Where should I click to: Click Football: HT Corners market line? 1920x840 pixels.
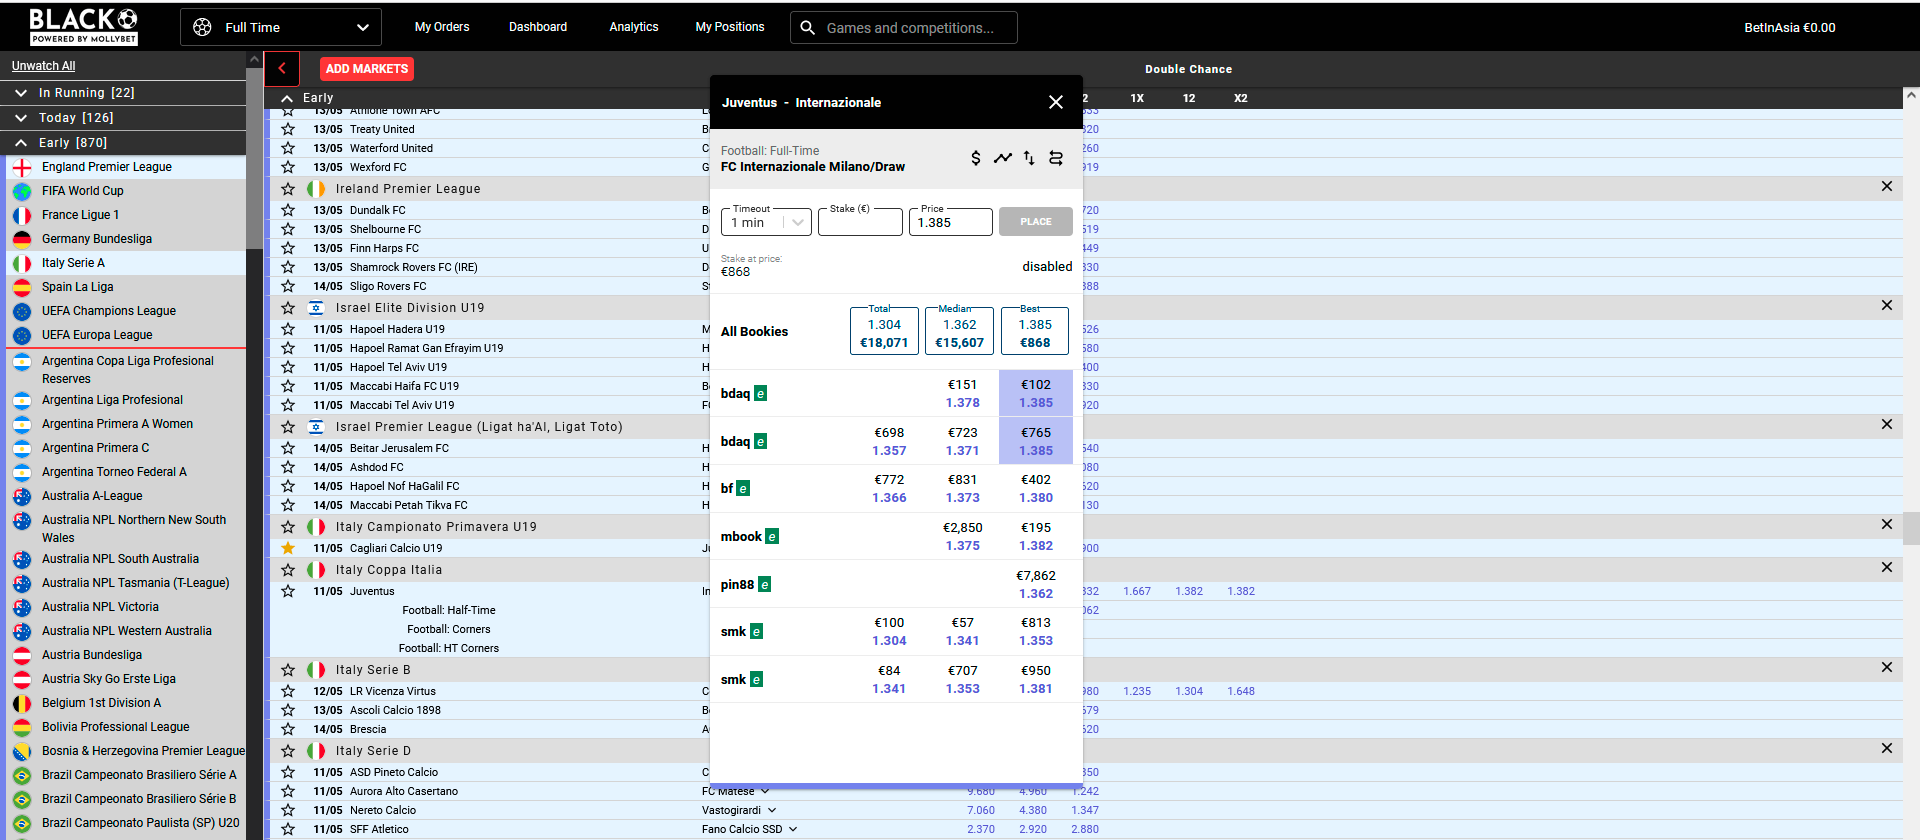click(x=449, y=648)
